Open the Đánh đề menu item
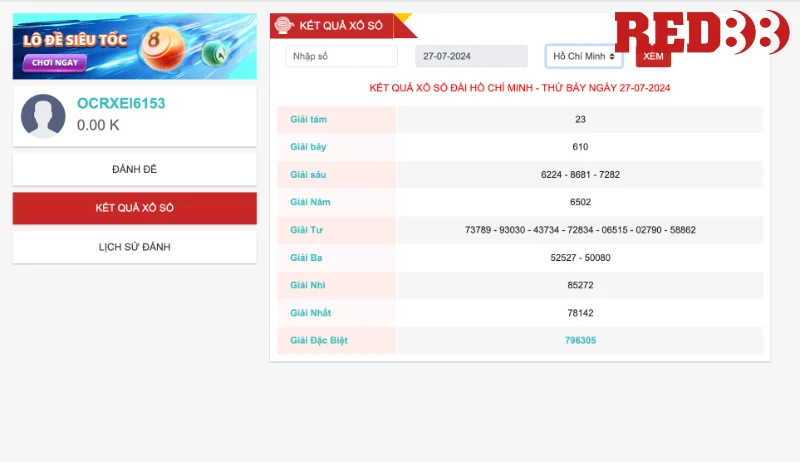The width and height of the screenshot is (800, 462). tap(134, 169)
